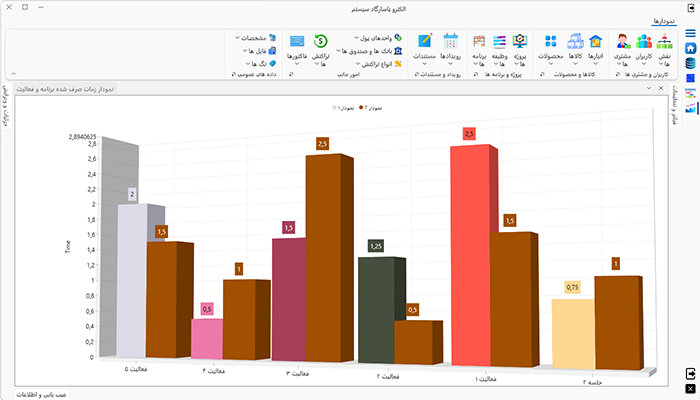Image resolution: width=700 pixels, height=400 pixels.
Task: Click the database icon in right sidebar
Action: click(x=690, y=63)
